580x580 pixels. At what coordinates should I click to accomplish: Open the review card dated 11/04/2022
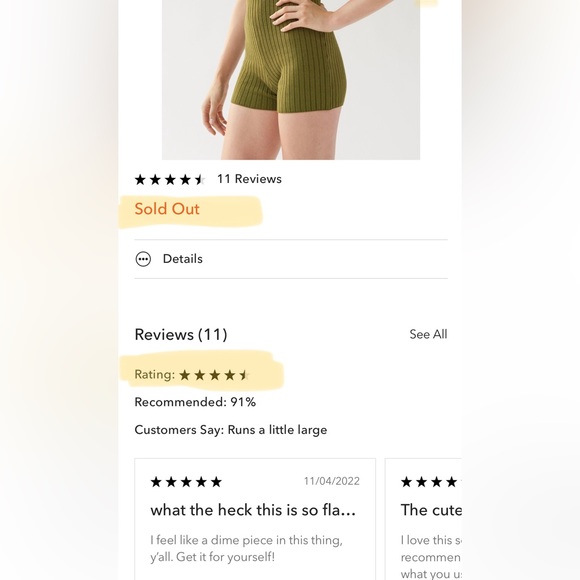pyautogui.click(x=255, y=519)
